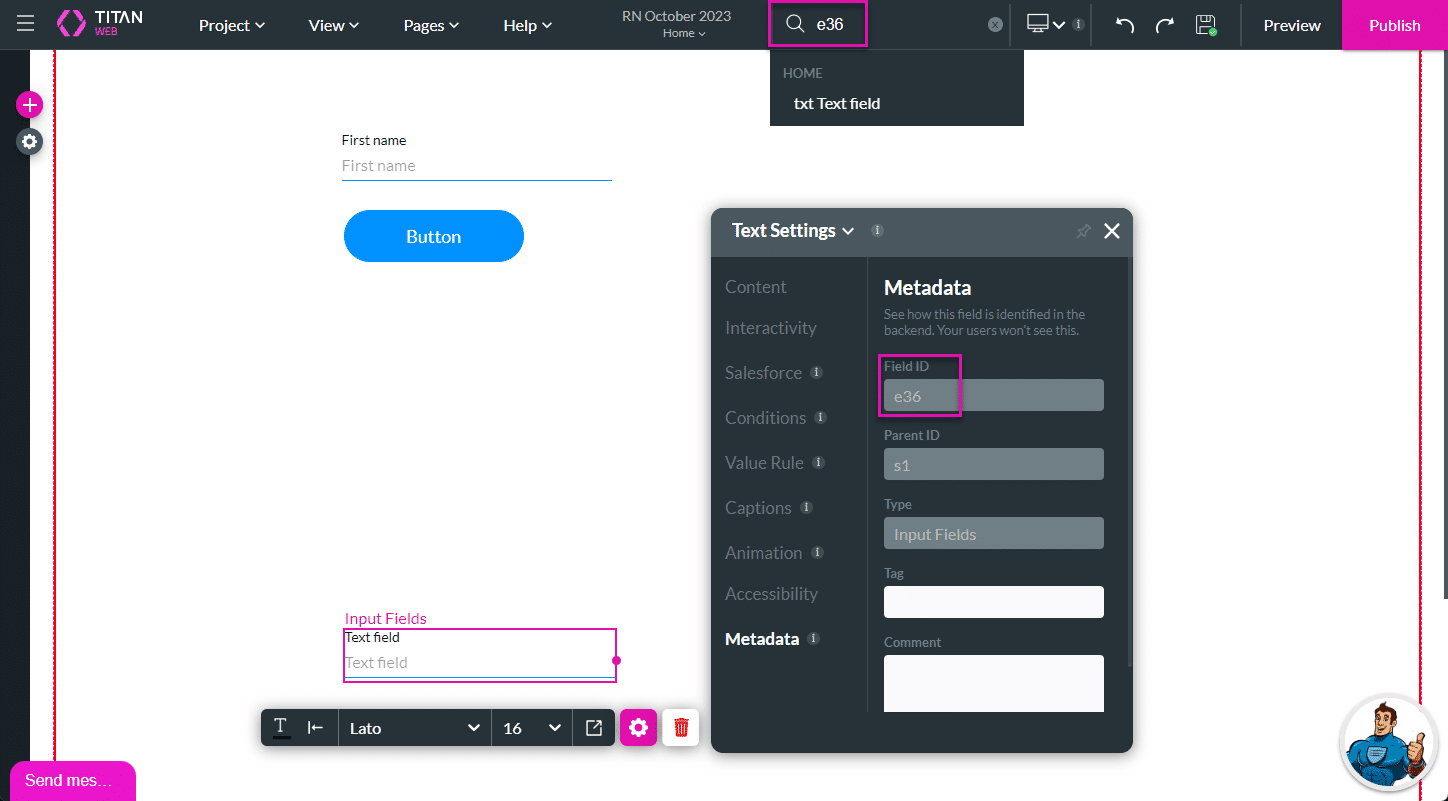Viewport: 1448px width, 801px height.
Task: Open the font size 16 dropdown
Action: point(531,727)
